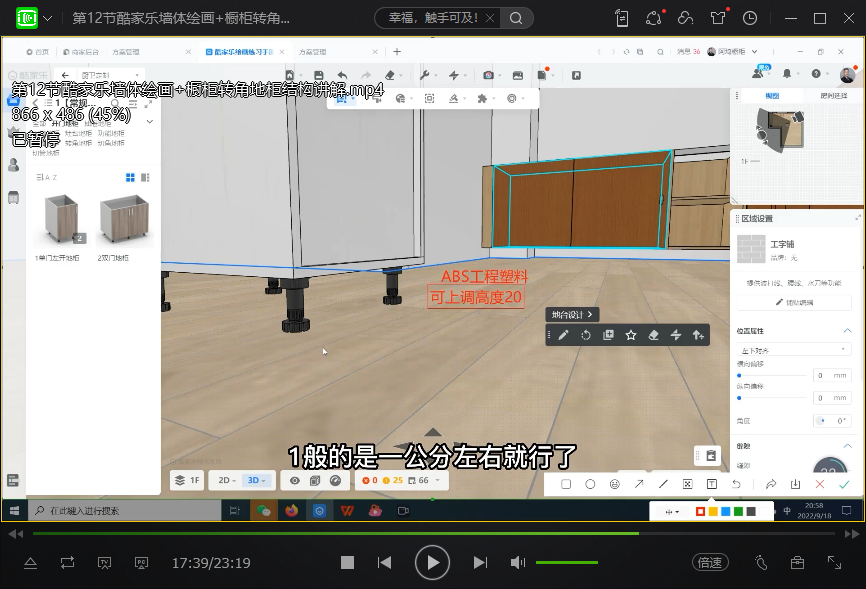Image resolution: width=866 pixels, height=589 pixels.
Task: Select rectangle annotation tool in screenshot bar
Action: pos(566,484)
